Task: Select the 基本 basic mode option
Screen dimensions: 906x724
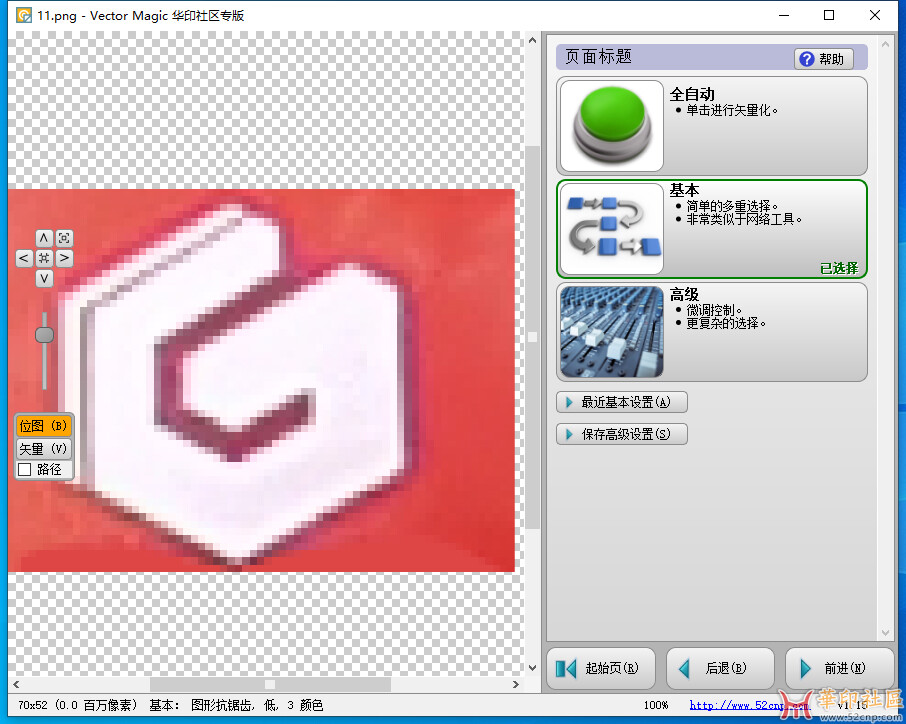Action: coord(711,229)
